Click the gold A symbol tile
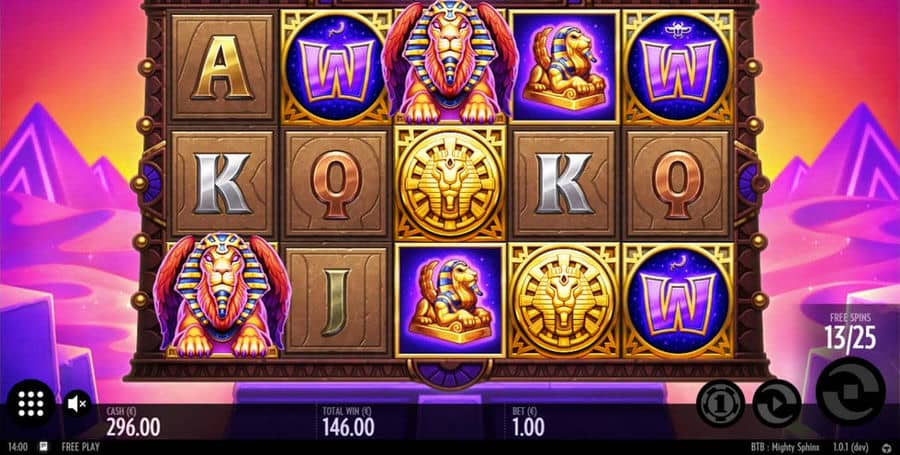 (x=222, y=67)
